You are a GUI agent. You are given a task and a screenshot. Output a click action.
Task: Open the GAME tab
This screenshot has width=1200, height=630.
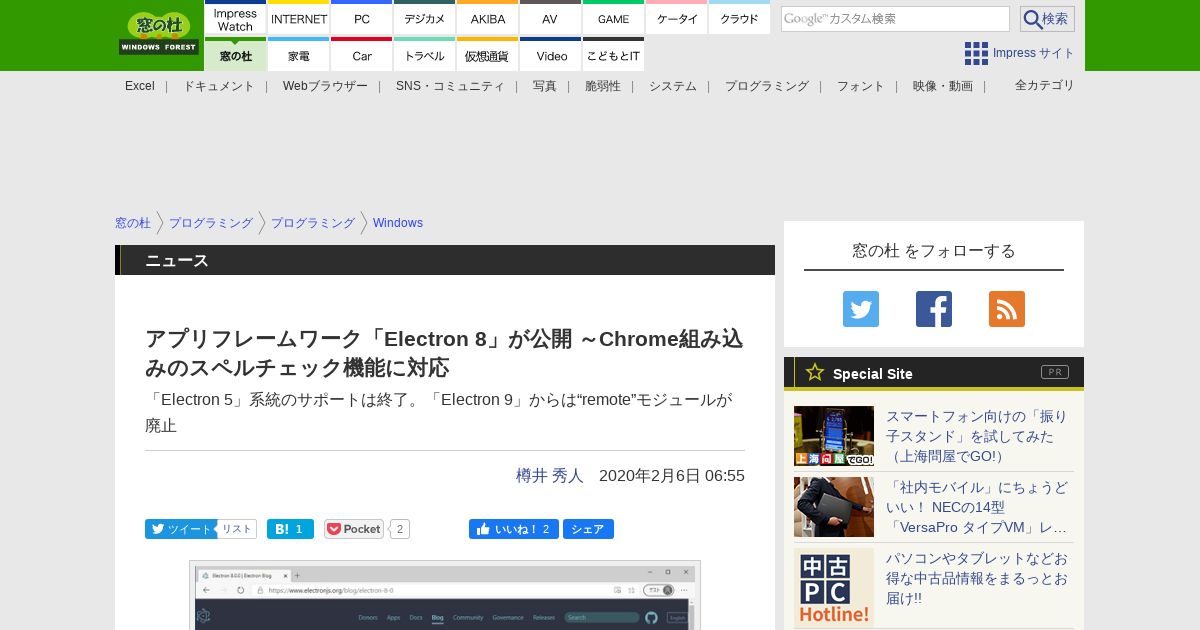point(613,19)
